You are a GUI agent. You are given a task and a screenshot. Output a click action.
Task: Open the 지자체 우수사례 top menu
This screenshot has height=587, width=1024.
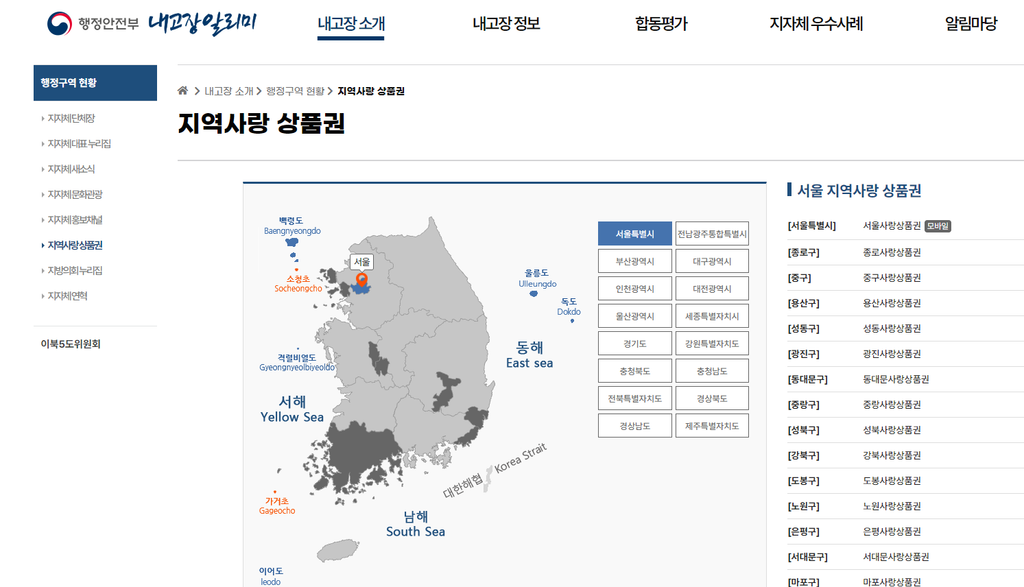coord(816,24)
